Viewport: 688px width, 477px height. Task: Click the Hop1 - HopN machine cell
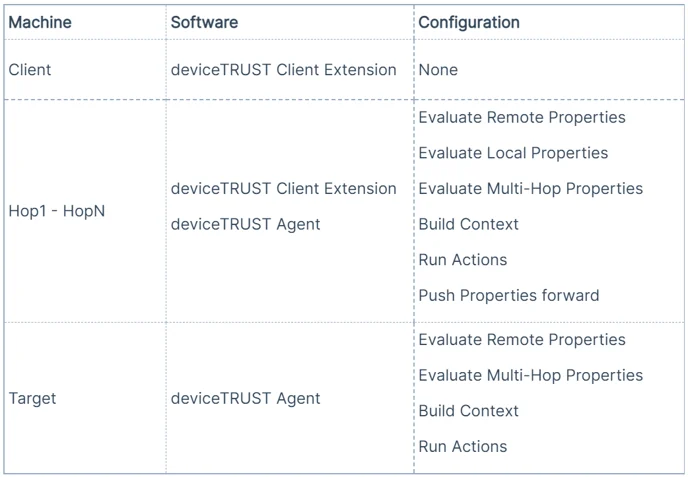point(56,211)
